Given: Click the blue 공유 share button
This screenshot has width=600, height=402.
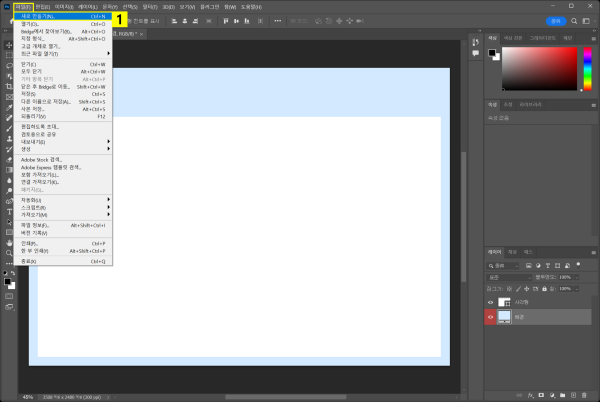Looking at the screenshot, I should [555, 19].
